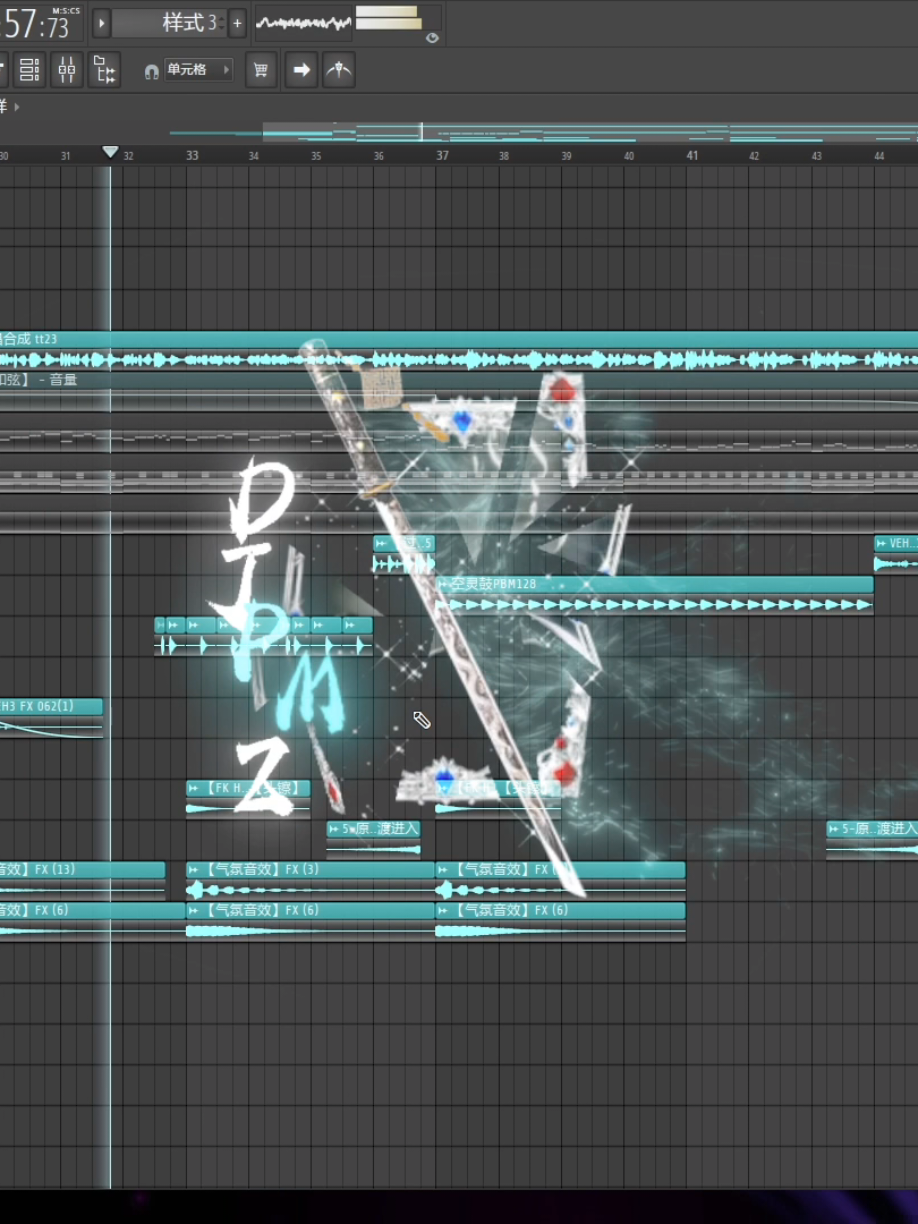Add a new pattern with plus button

237,22
